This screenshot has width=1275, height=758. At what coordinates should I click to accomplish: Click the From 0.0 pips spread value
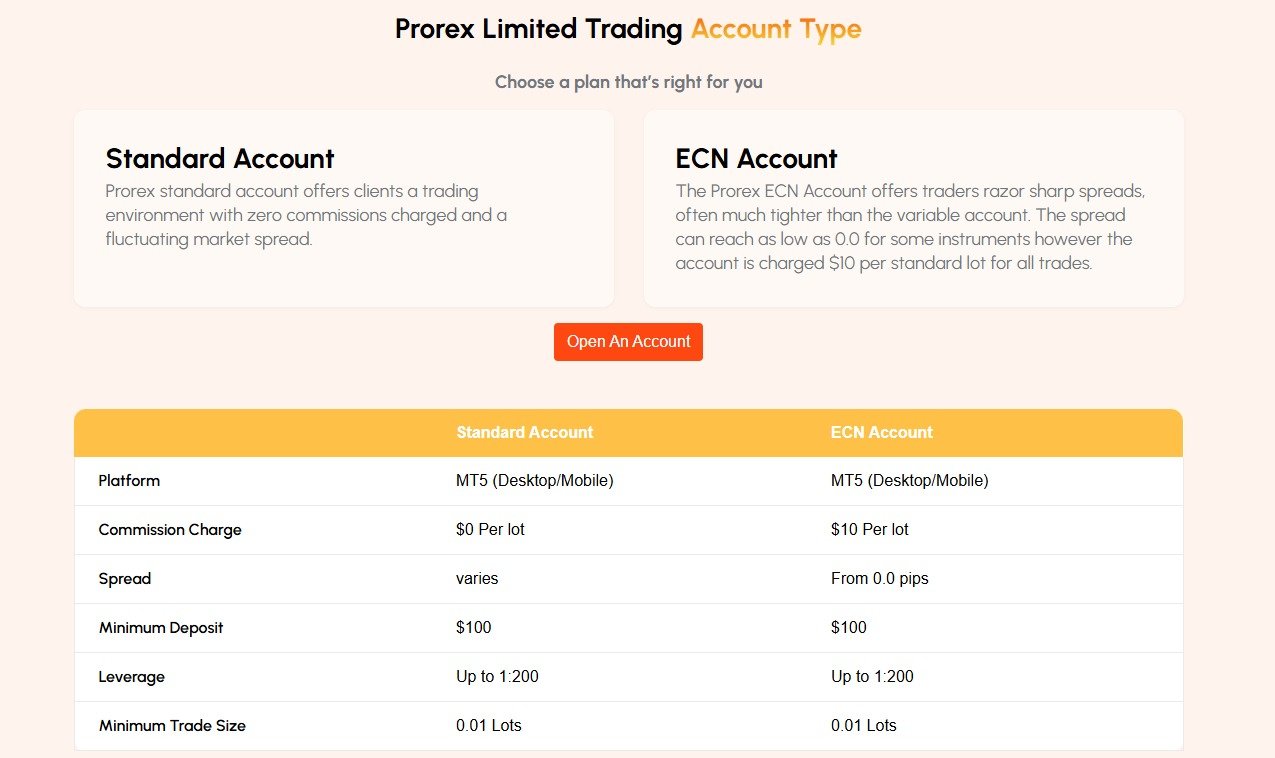pos(880,578)
